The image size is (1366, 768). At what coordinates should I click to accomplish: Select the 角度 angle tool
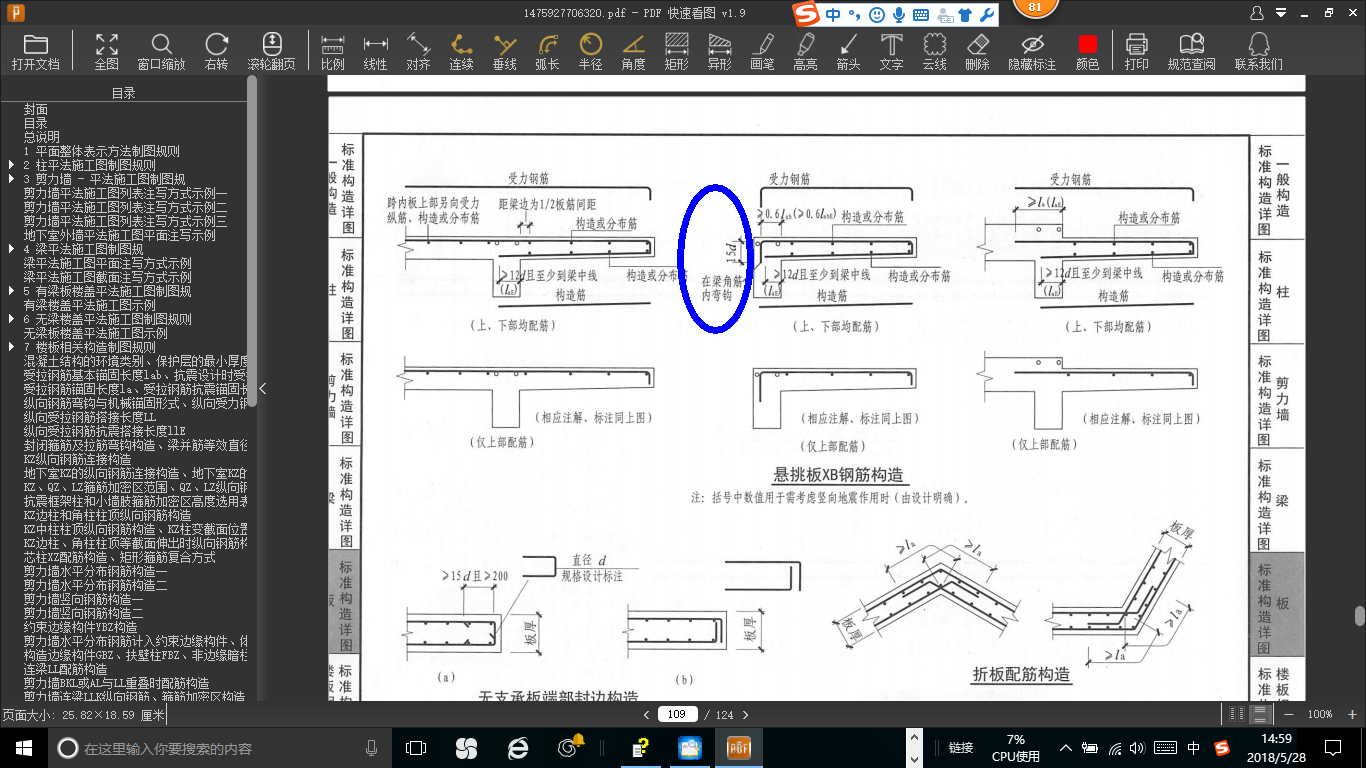[x=634, y=51]
